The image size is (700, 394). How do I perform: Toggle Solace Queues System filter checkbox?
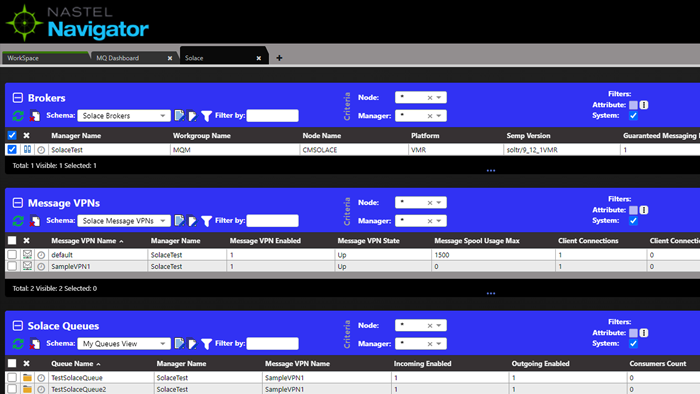click(x=633, y=344)
